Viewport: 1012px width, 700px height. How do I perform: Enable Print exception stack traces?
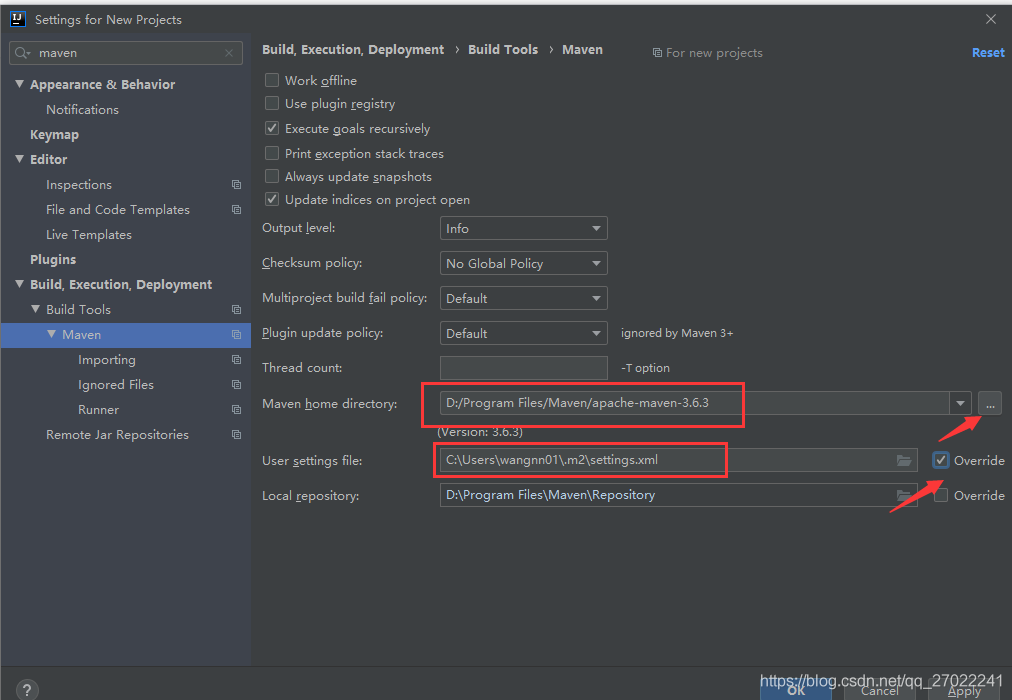tap(272, 153)
